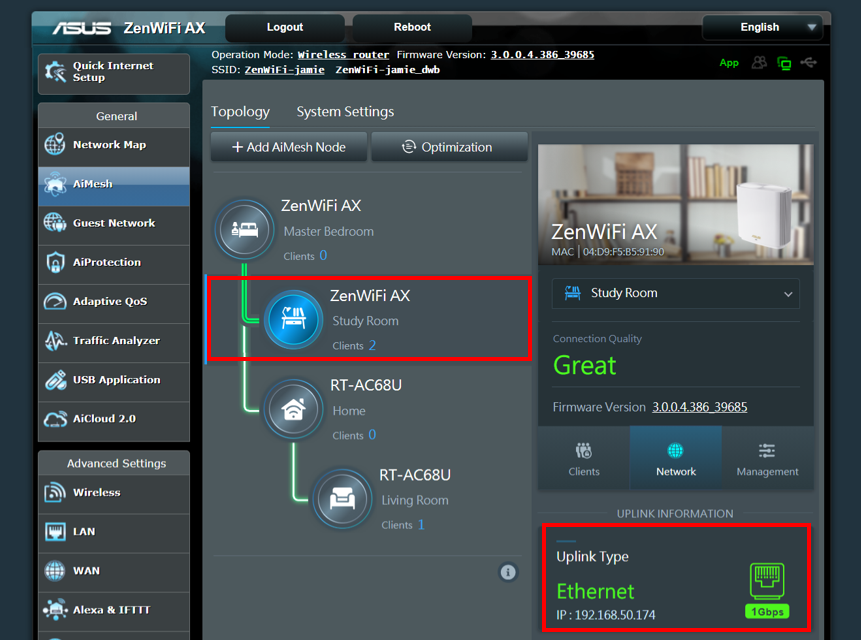Open the English language dropdown
This screenshot has width=861, height=640.
click(x=762, y=27)
